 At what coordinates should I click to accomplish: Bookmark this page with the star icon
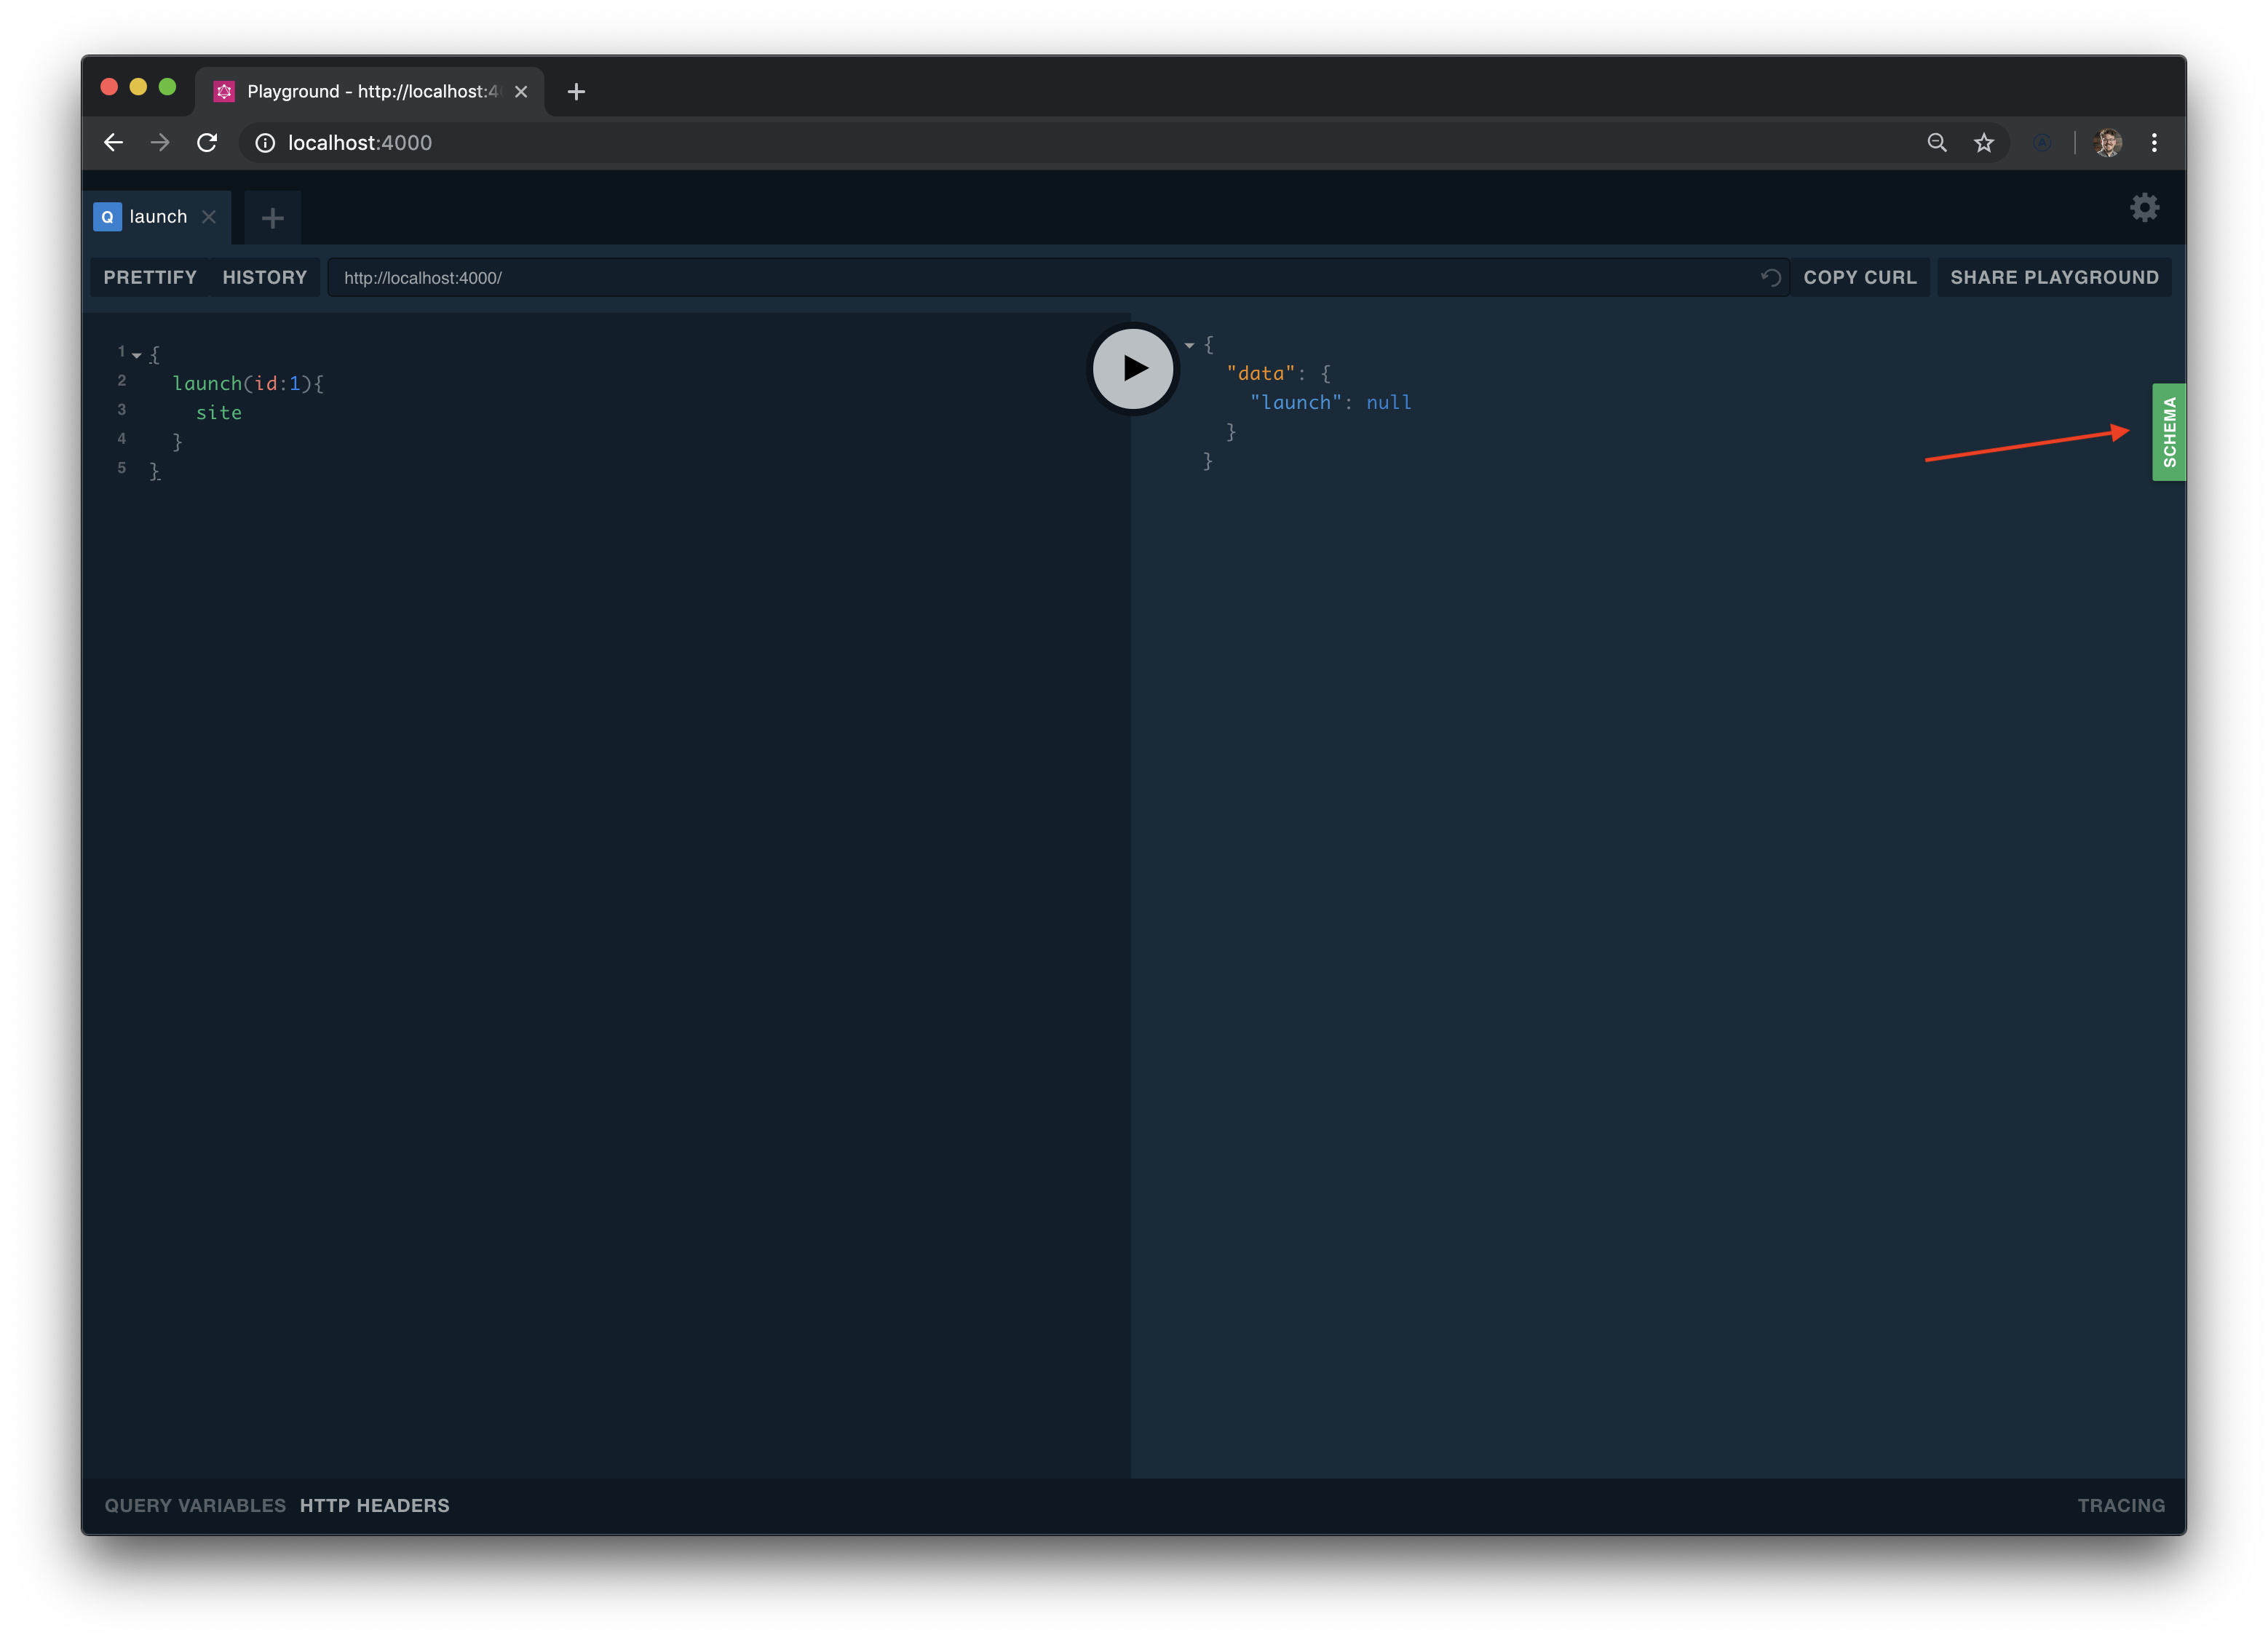point(1984,143)
